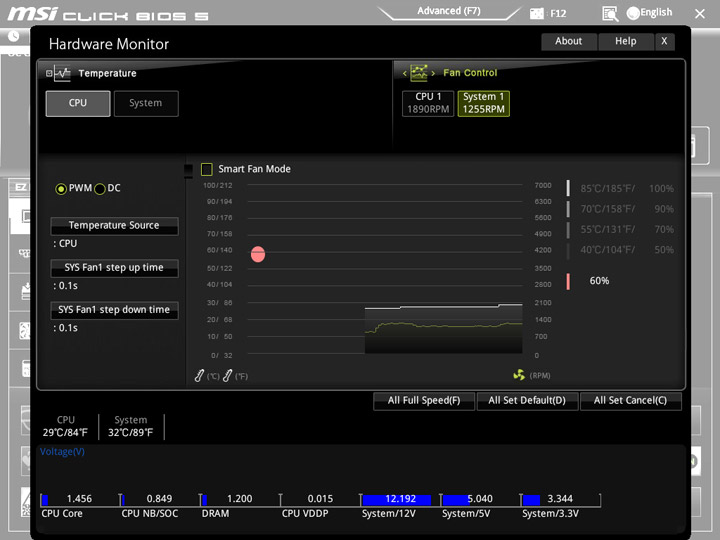The image size is (720, 540).
Task: Click All Set Cancel(C) button
Action: [x=630, y=401]
